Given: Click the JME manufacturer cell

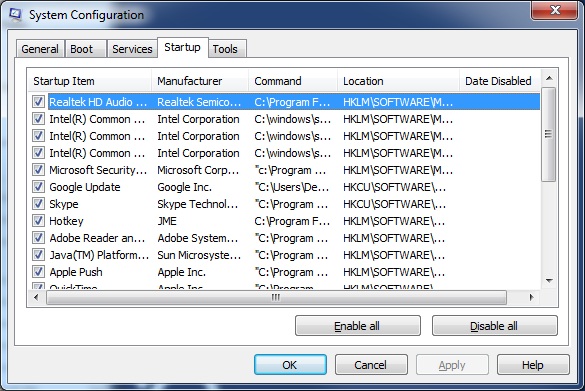Looking at the screenshot, I should (x=167, y=221).
